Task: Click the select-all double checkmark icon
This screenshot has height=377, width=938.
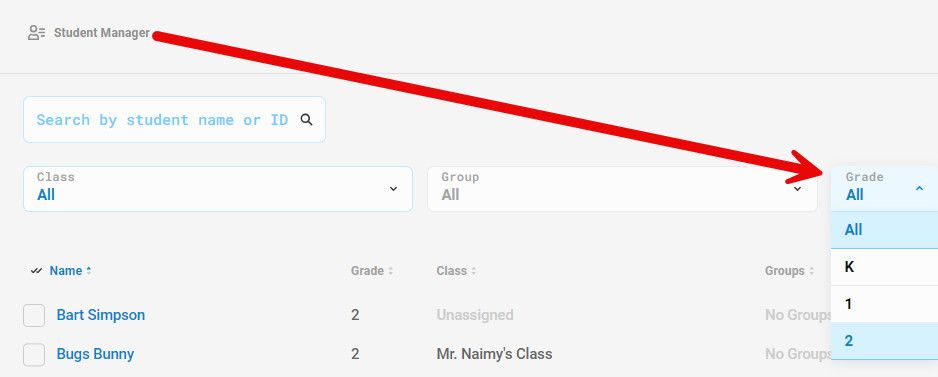Action: [x=36, y=271]
